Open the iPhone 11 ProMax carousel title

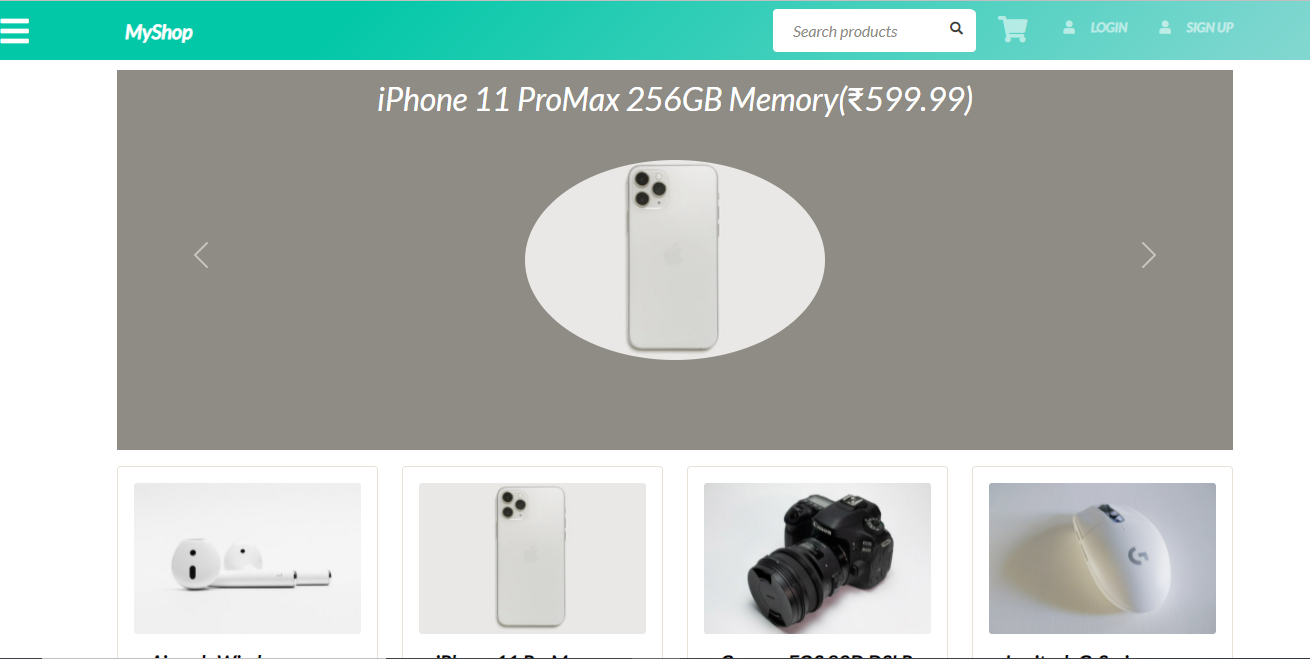[674, 100]
